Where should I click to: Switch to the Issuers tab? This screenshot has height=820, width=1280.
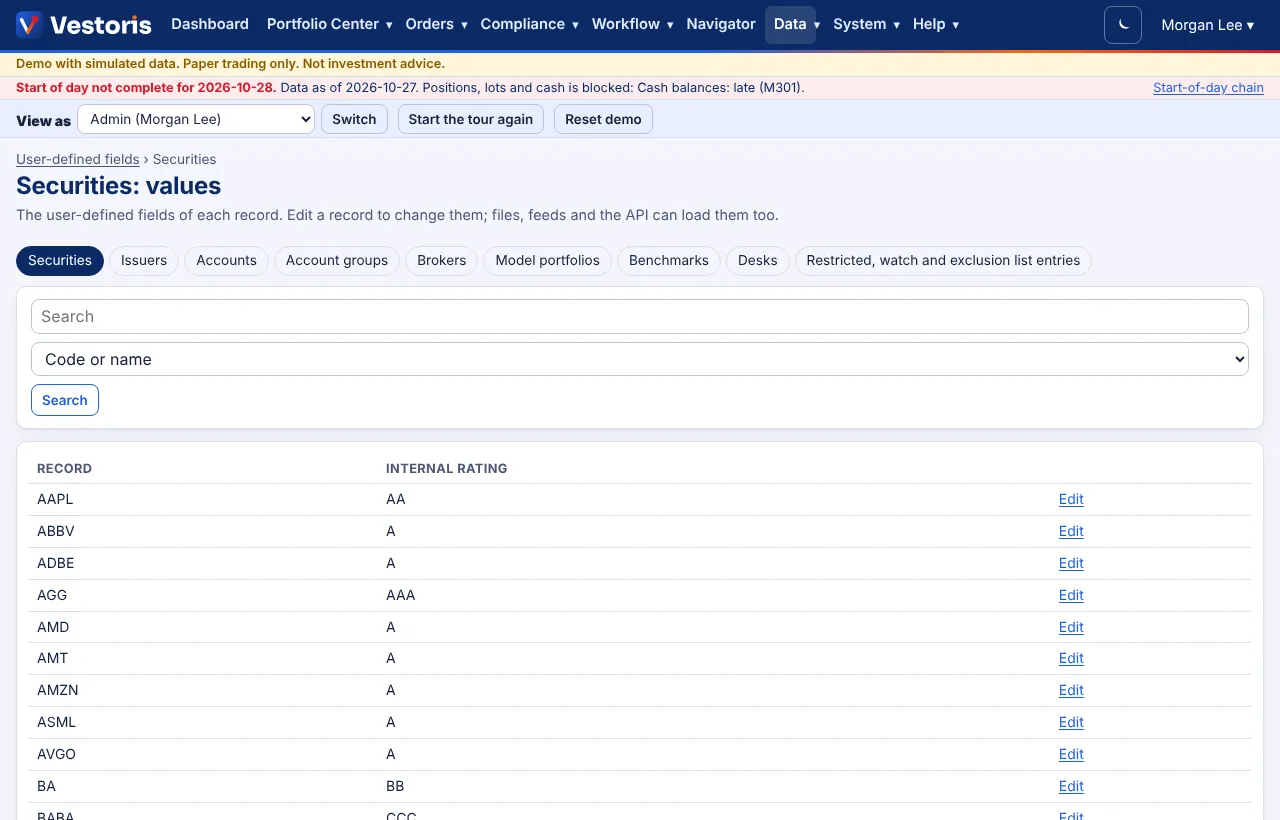tap(144, 260)
